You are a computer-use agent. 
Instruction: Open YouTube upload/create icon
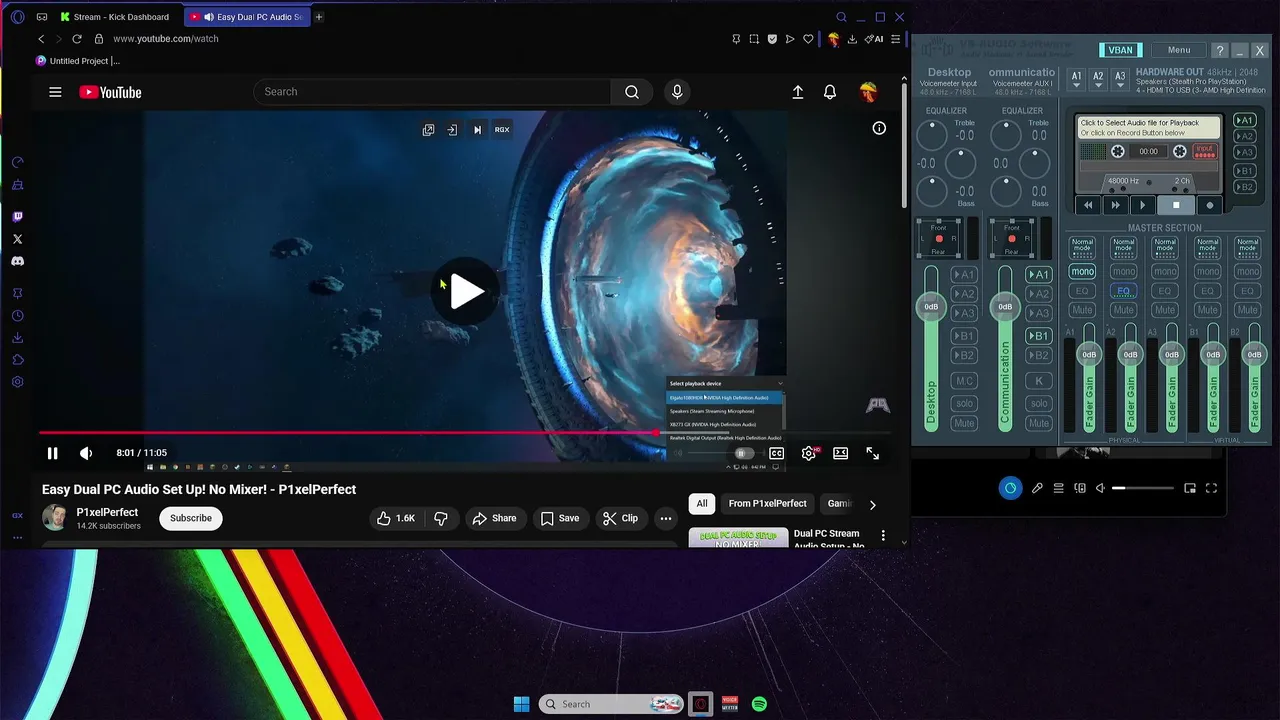[798, 92]
